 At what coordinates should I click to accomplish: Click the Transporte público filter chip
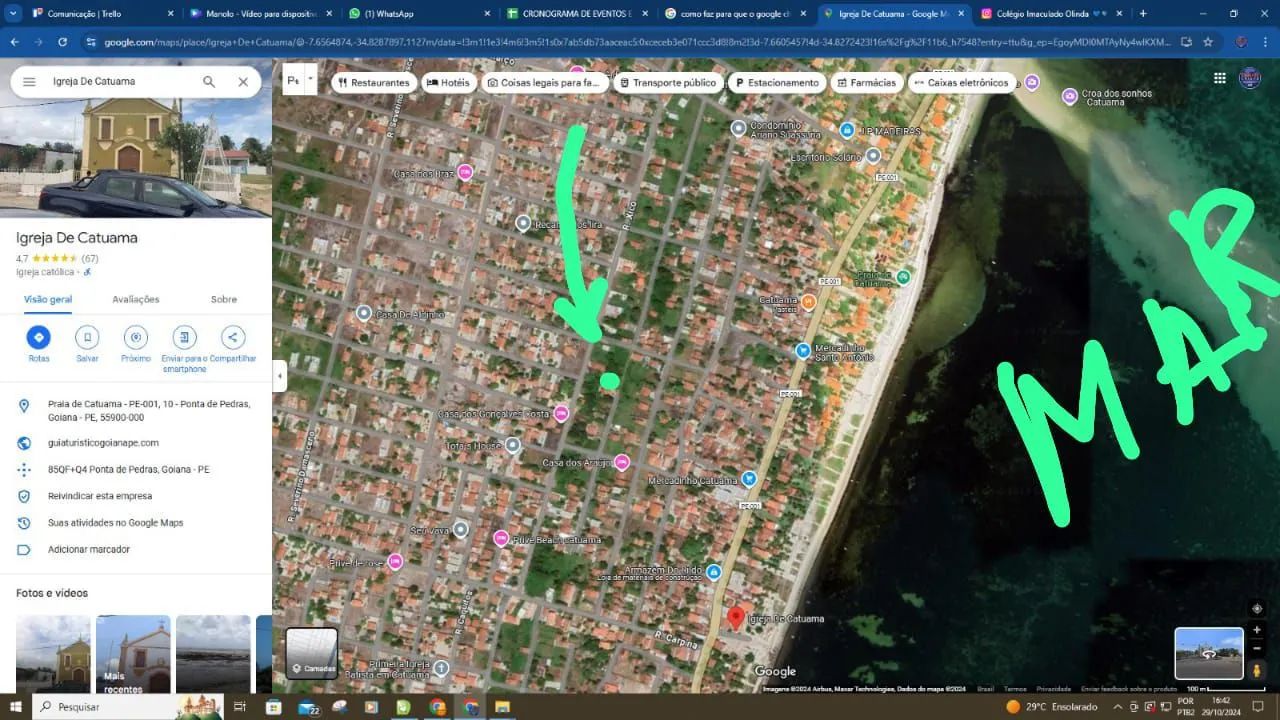point(668,83)
